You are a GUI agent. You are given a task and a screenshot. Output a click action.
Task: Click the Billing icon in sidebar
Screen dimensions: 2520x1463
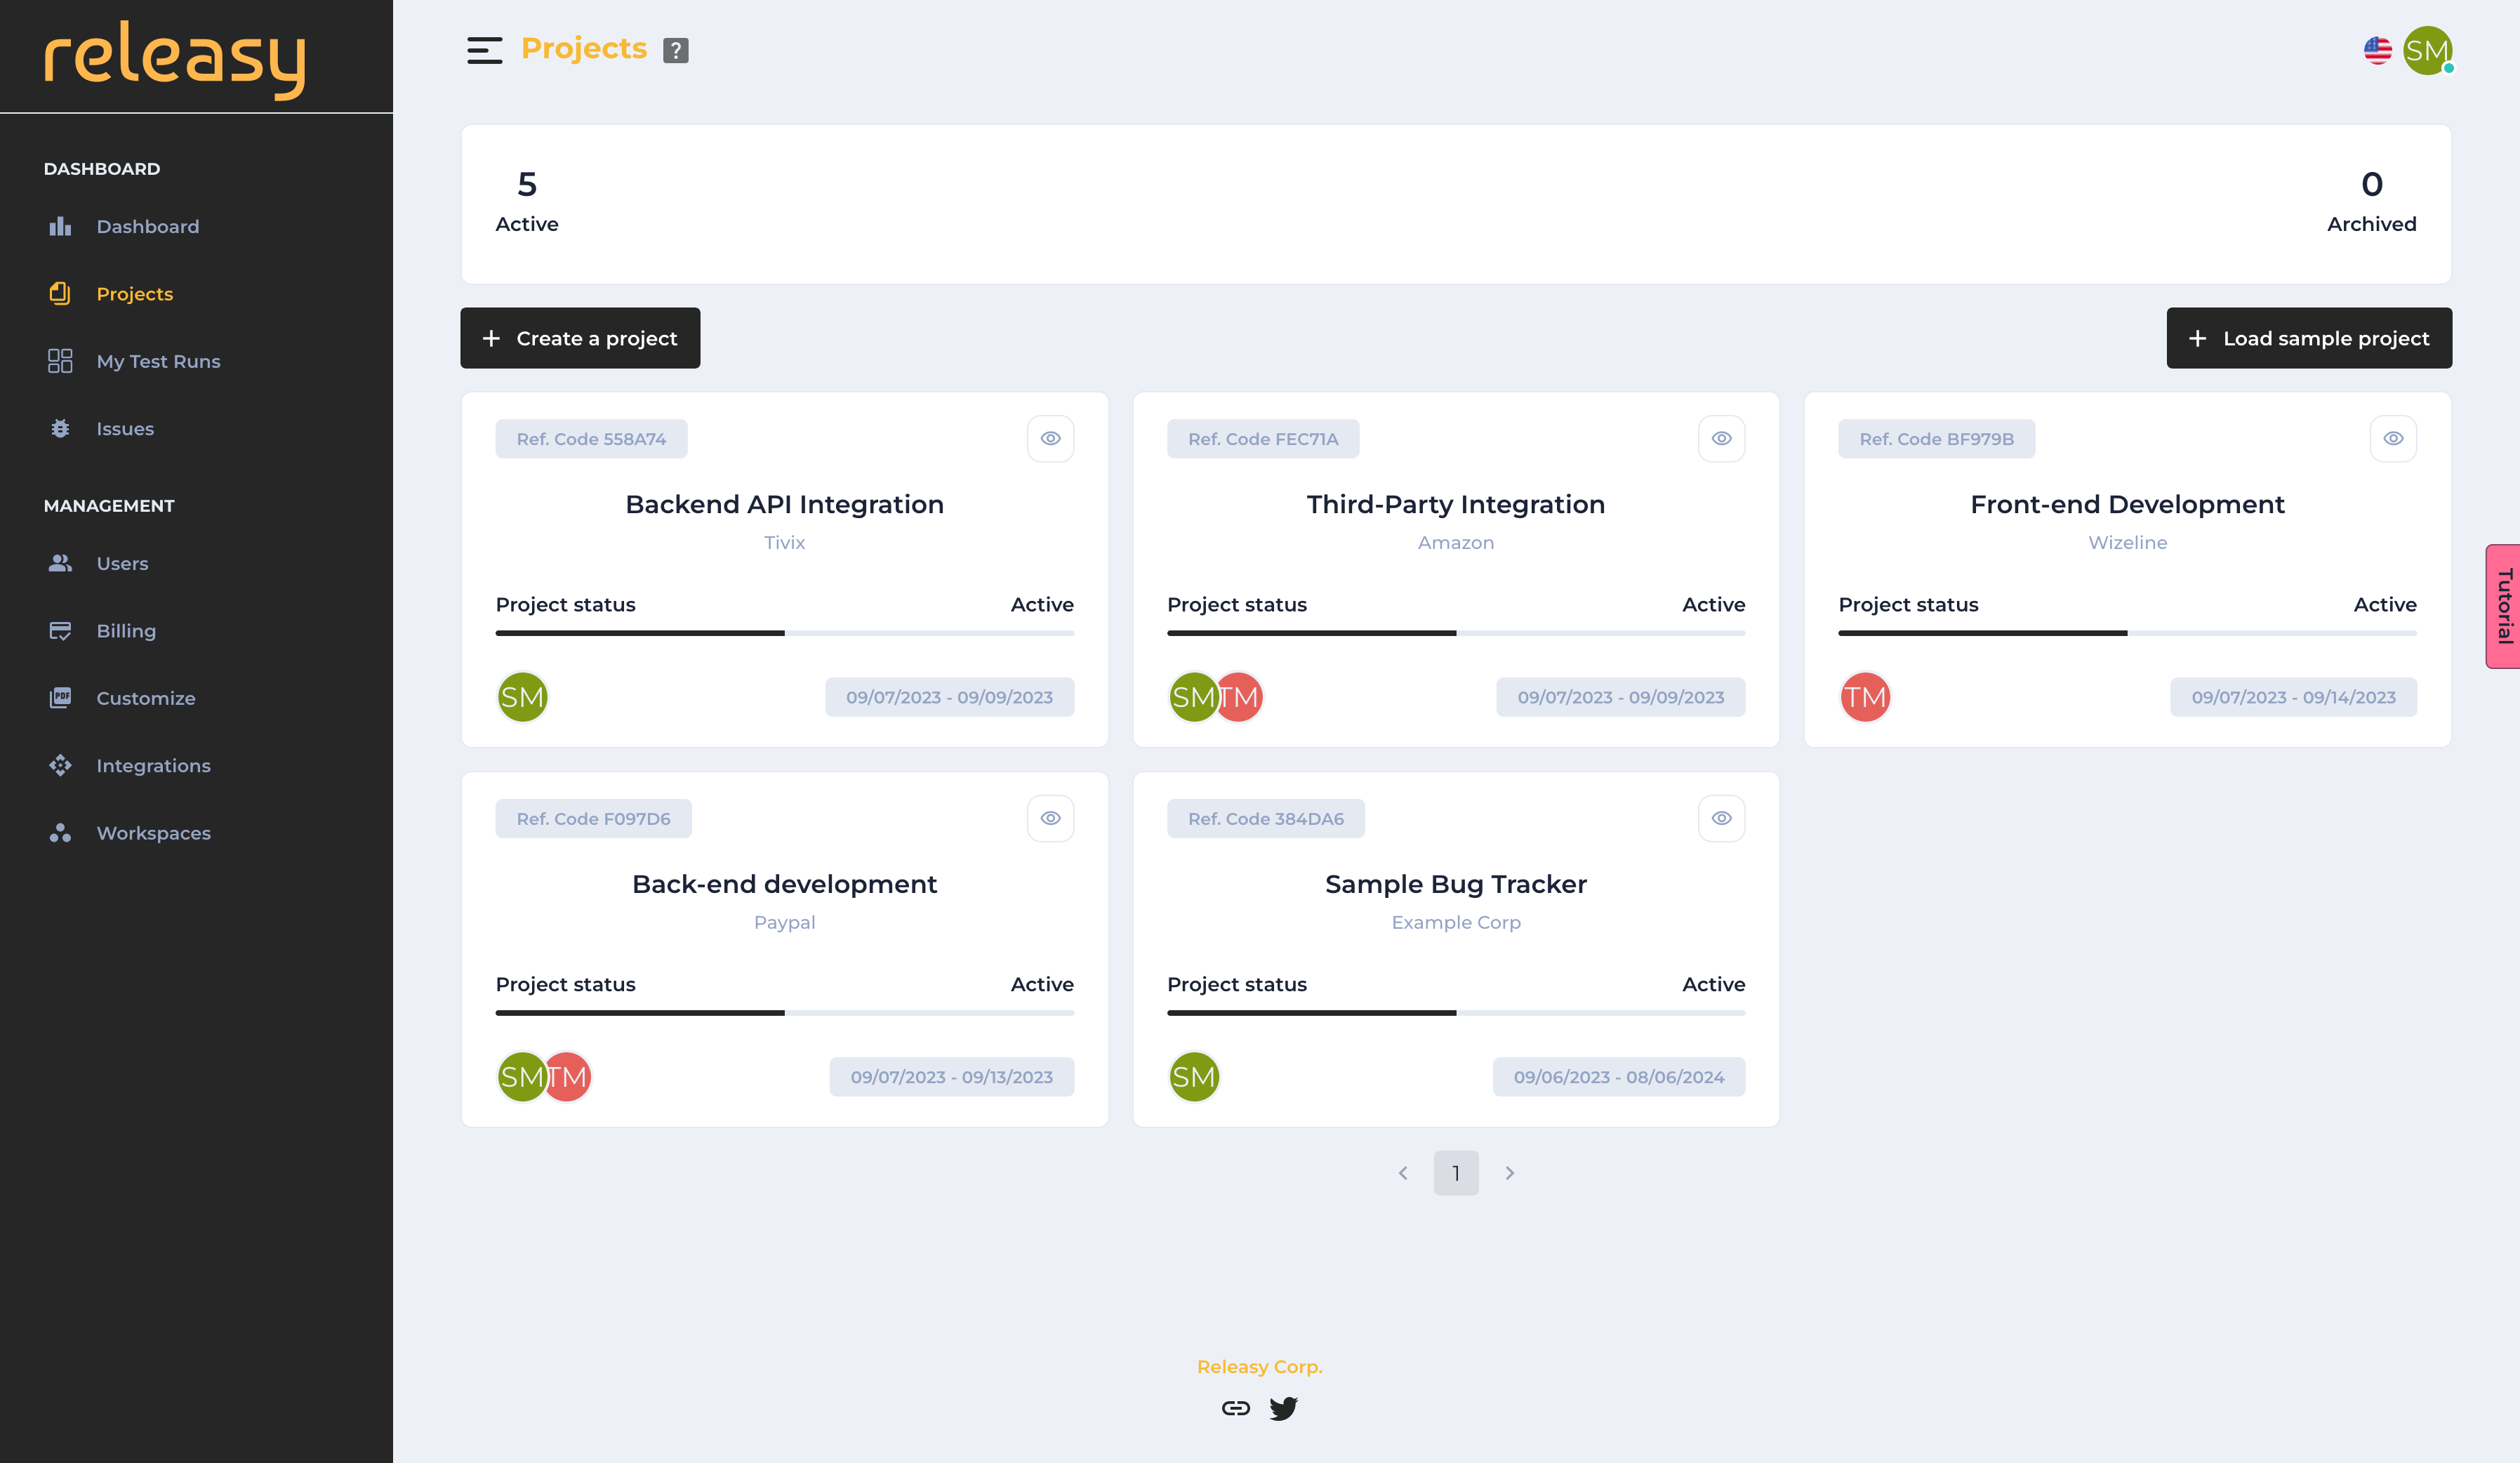coord(59,630)
